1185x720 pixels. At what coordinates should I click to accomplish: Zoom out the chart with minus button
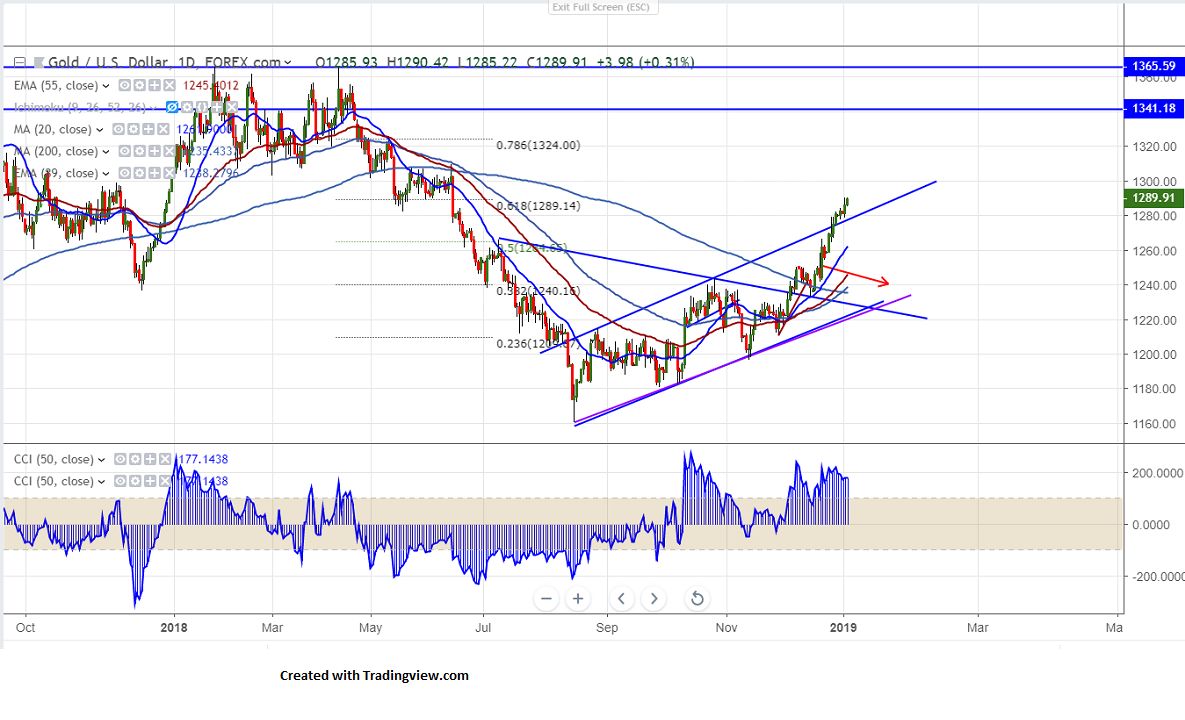[546, 598]
